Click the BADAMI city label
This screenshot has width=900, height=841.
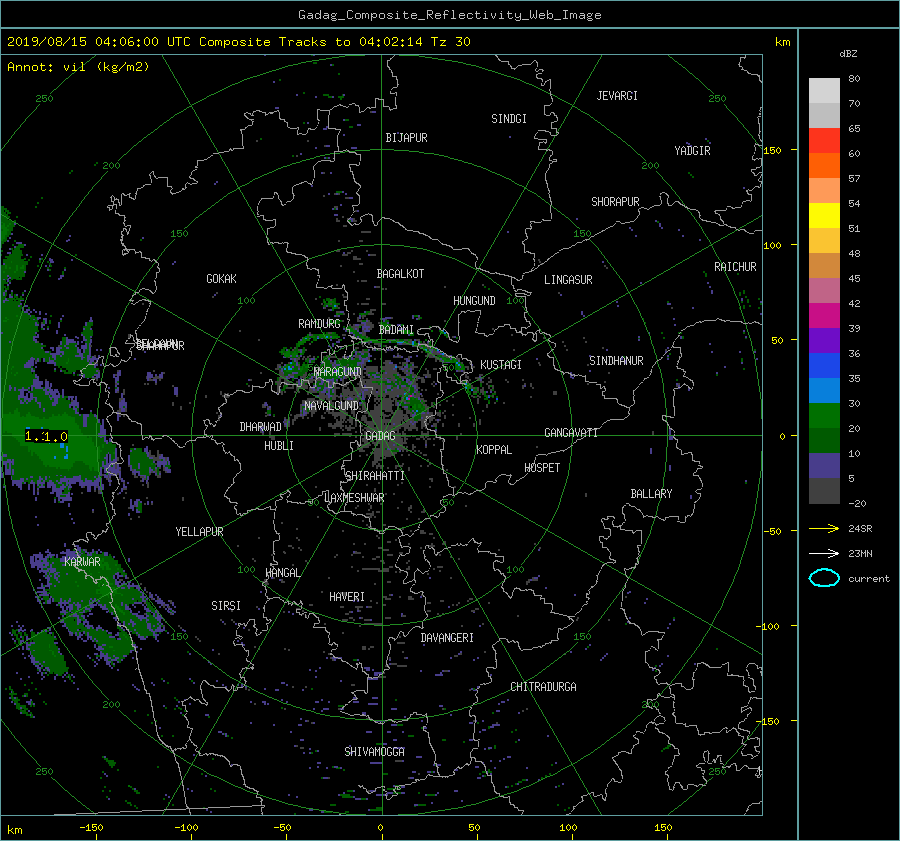coord(396,330)
